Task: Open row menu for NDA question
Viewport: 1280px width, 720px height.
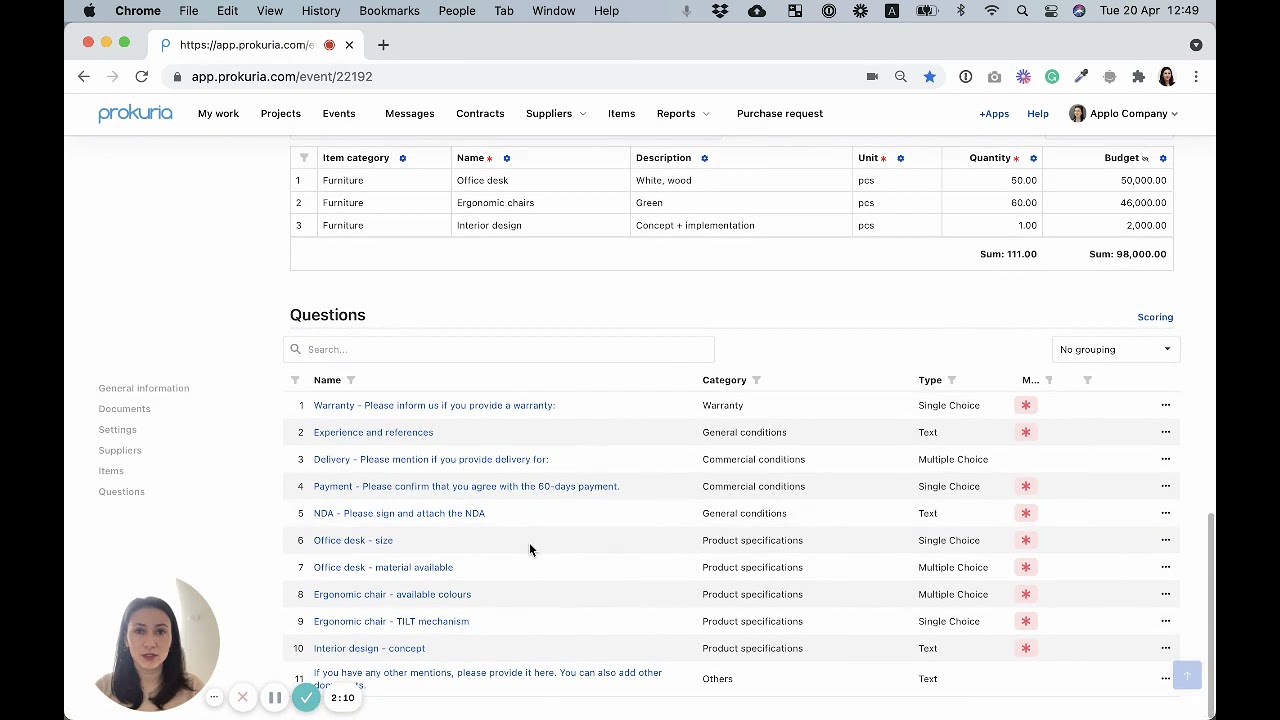Action: 1166,513
